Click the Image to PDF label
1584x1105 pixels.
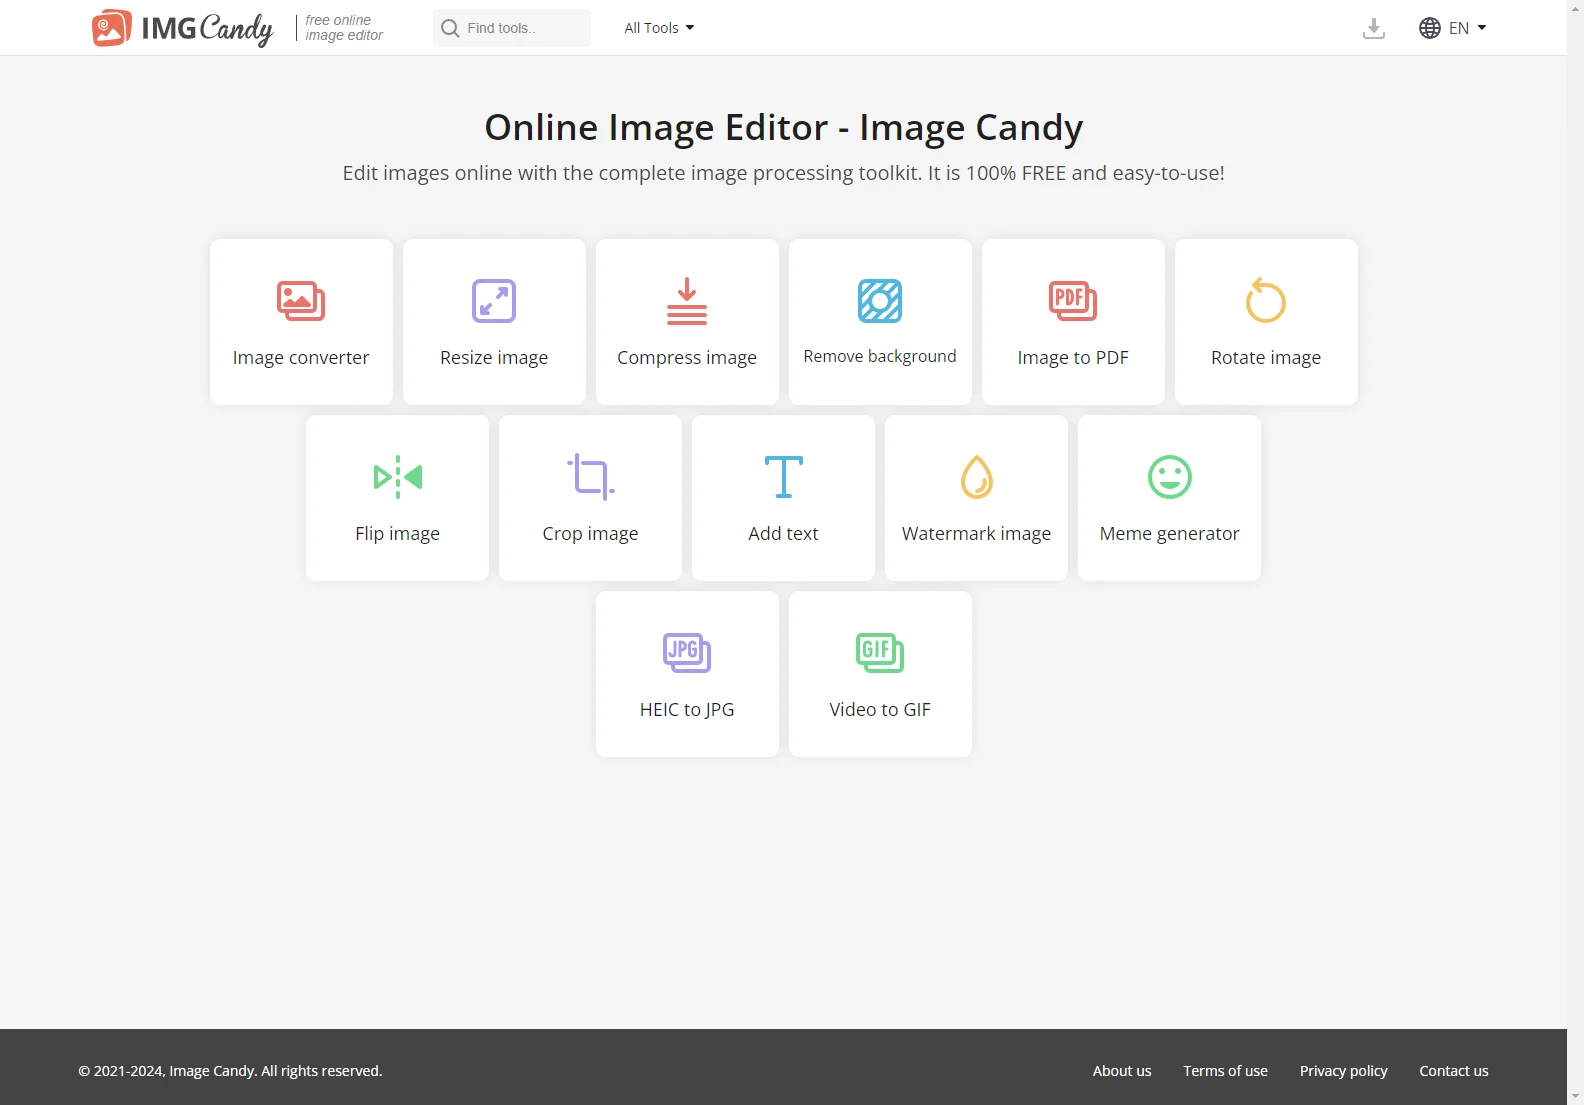click(1073, 358)
